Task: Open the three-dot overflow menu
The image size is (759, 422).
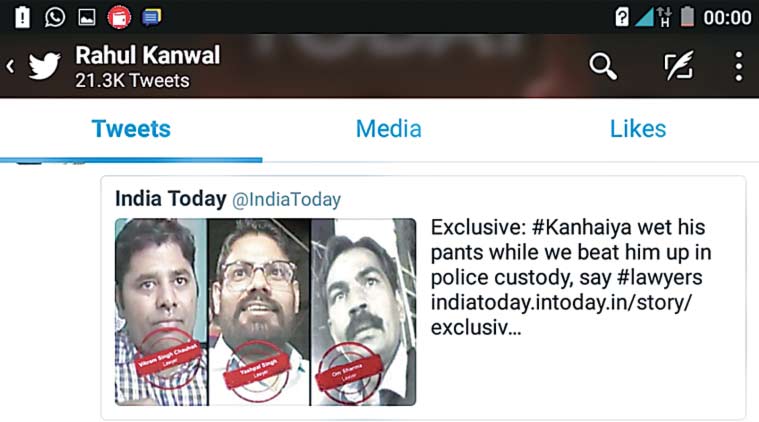Action: [739, 66]
